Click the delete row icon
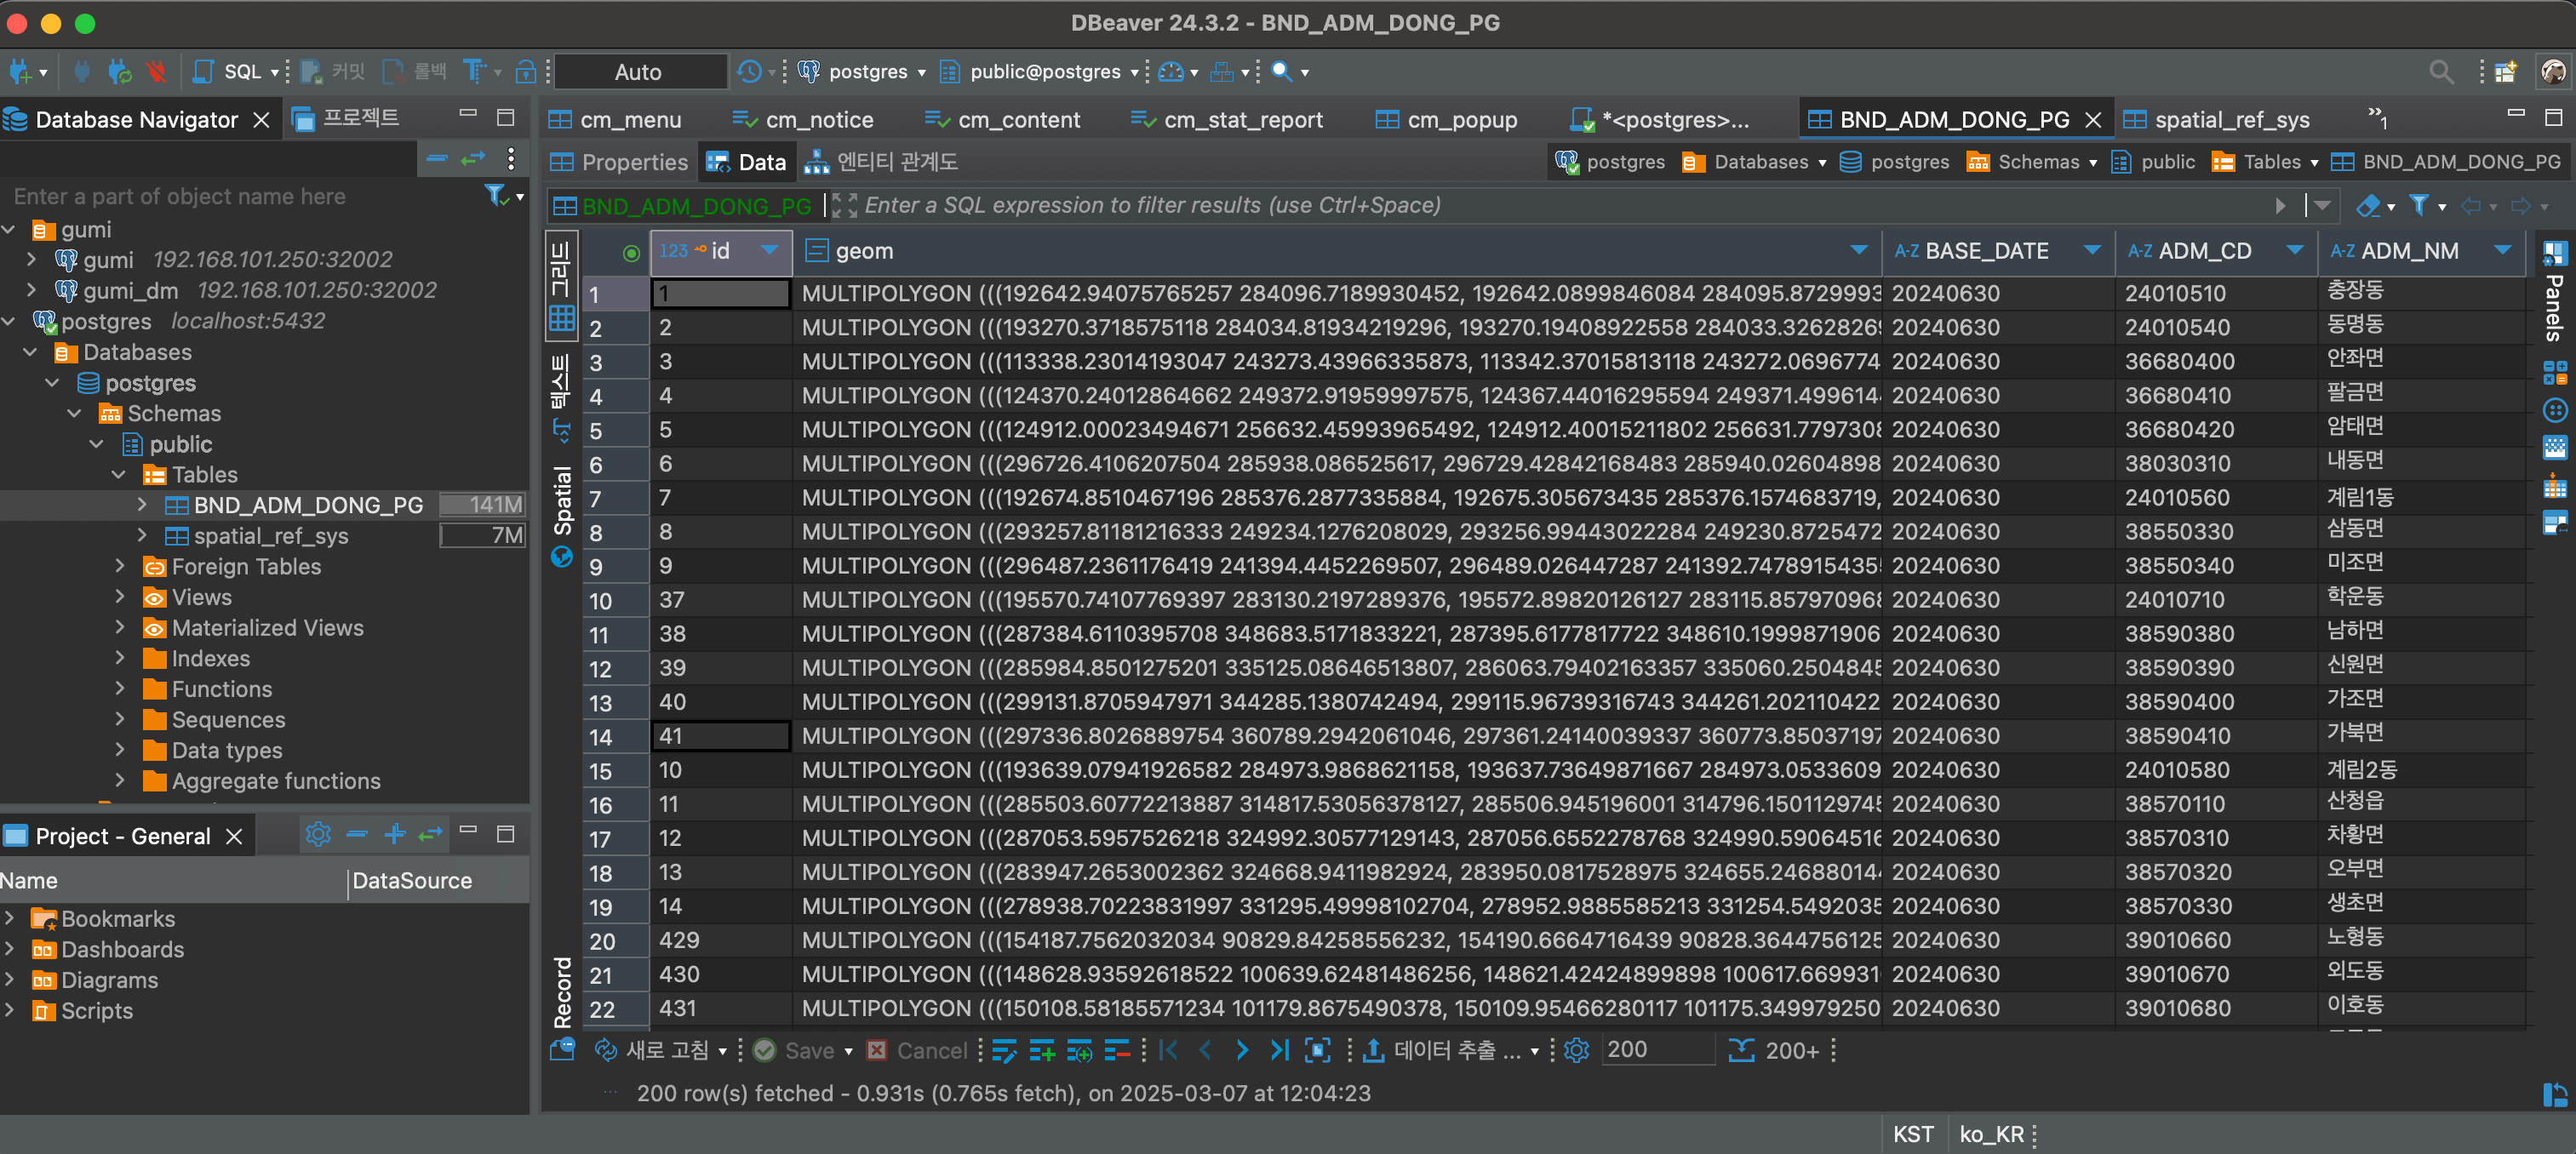 [1117, 1050]
